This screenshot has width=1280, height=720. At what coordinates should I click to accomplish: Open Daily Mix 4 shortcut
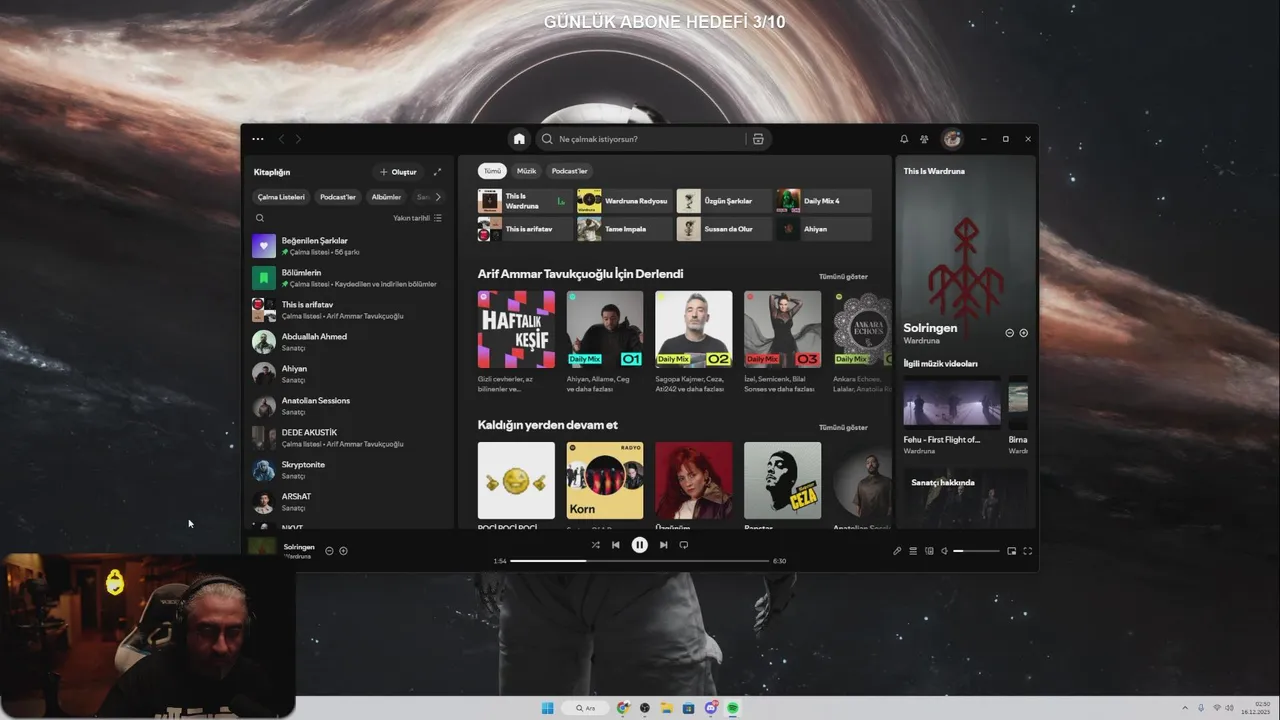tap(824, 201)
